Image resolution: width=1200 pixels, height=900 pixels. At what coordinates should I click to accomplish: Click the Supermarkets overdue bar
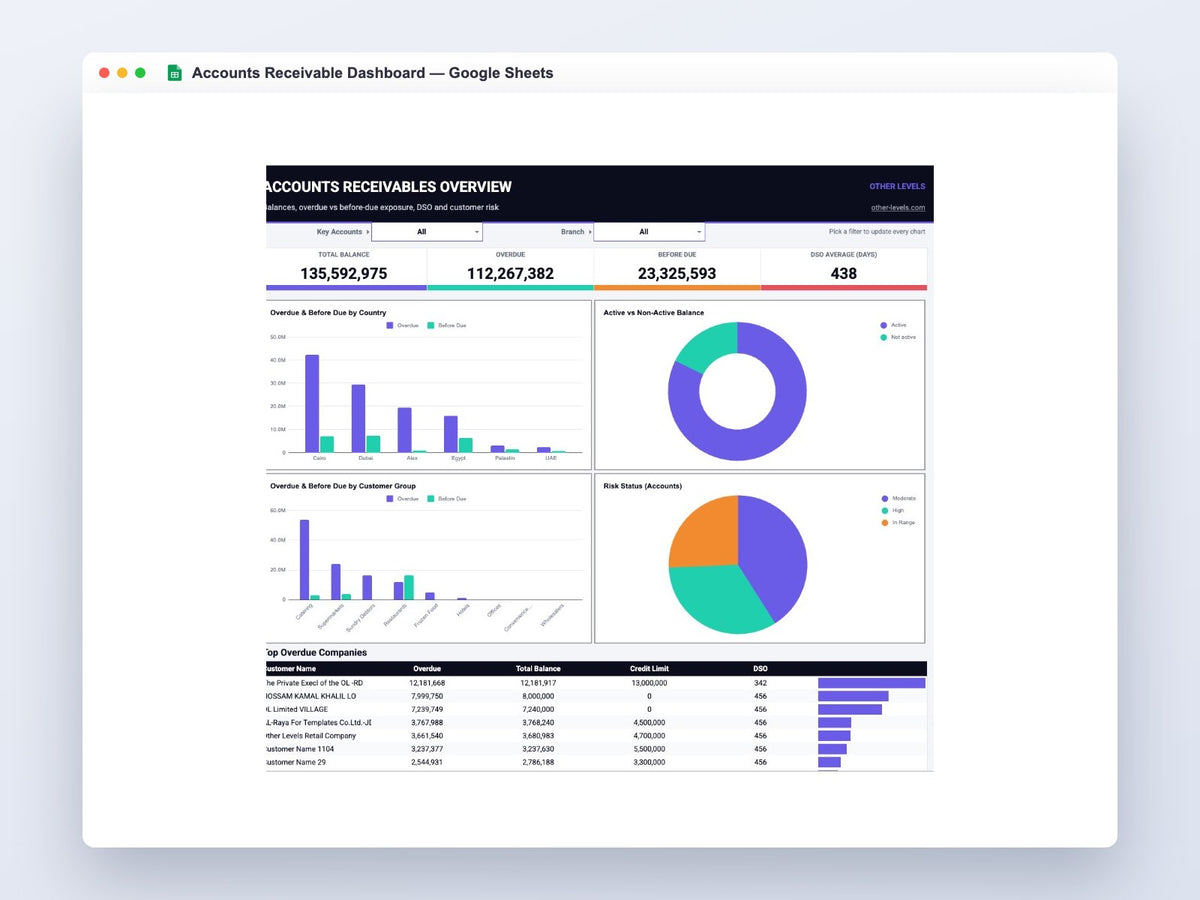click(x=336, y=581)
